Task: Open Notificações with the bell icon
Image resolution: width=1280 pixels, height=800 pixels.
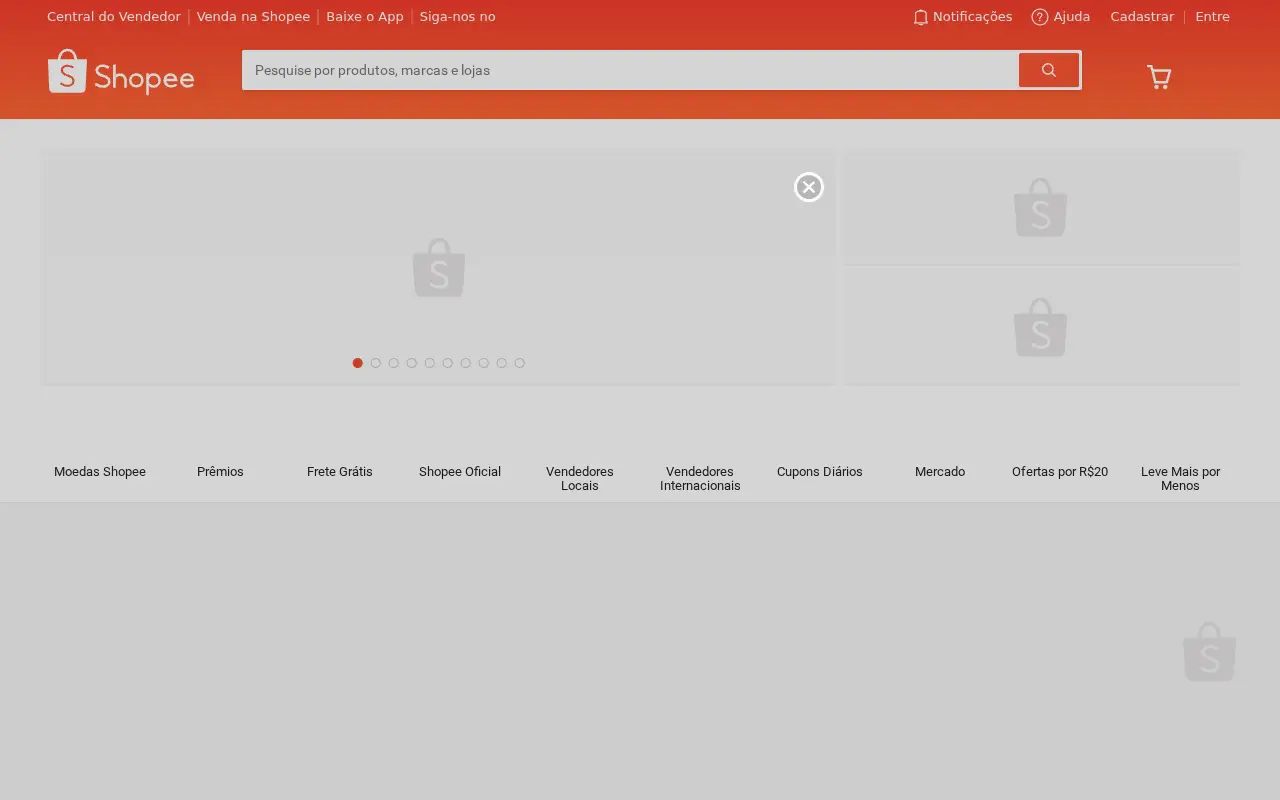Action: pyautogui.click(x=962, y=17)
